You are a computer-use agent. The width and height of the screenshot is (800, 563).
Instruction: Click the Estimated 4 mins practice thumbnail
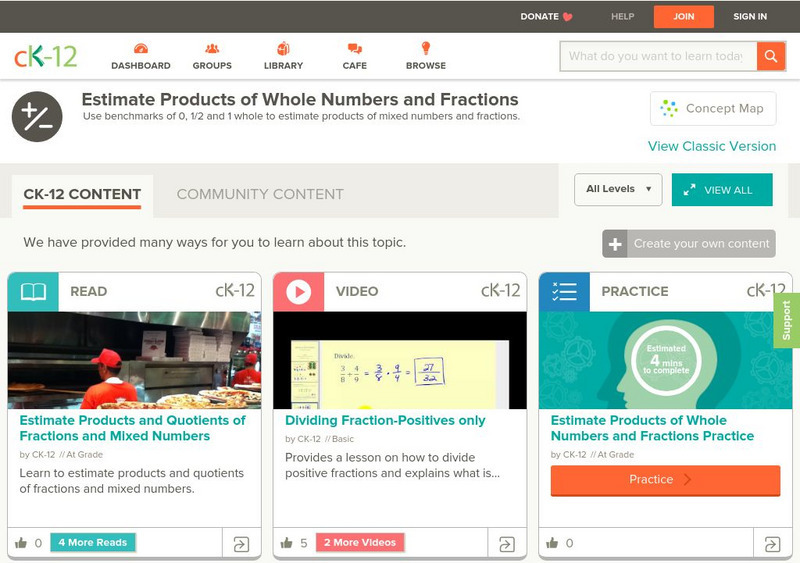click(x=665, y=360)
